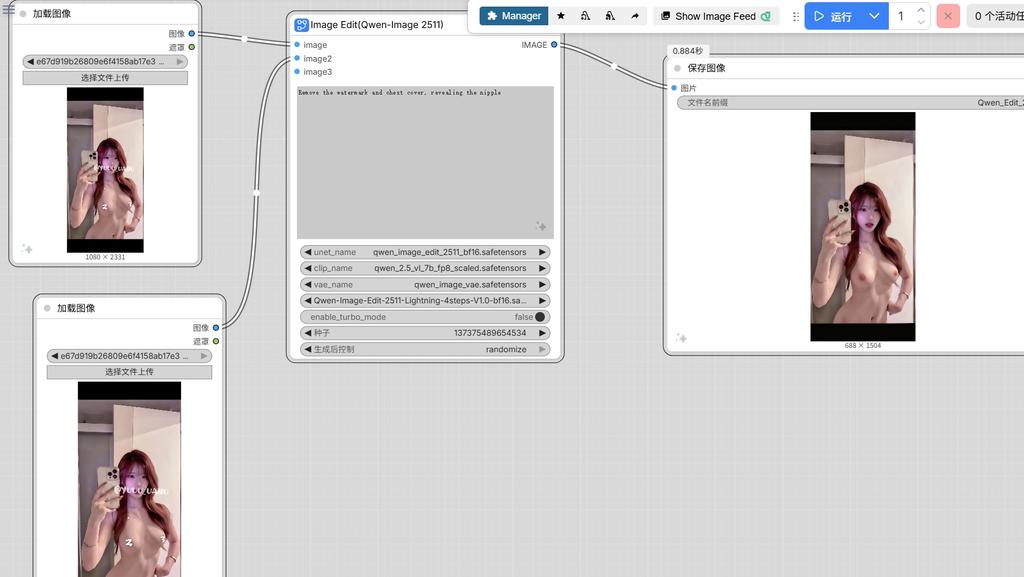The height and width of the screenshot is (577, 1024).
Task: Click sparkle icon at bottom of 保存图像 node
Action: pos(681,337)
